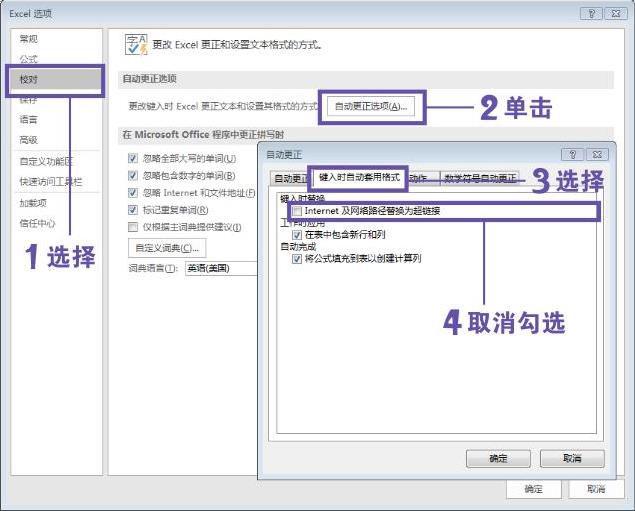Select 常规 in the Excel options sidebar
635x511 pixels.
[28, 39]
